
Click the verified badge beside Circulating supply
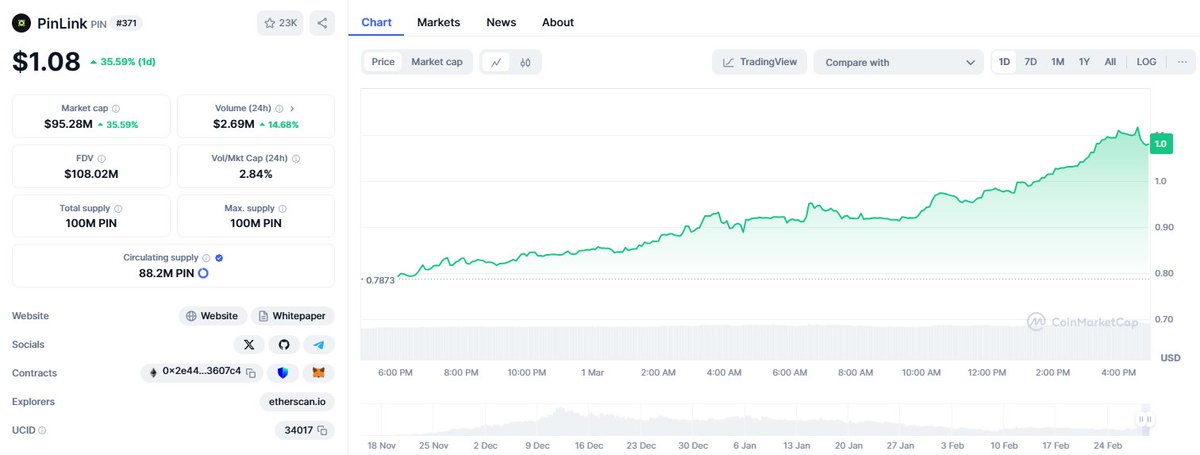(x=219, y=257)
